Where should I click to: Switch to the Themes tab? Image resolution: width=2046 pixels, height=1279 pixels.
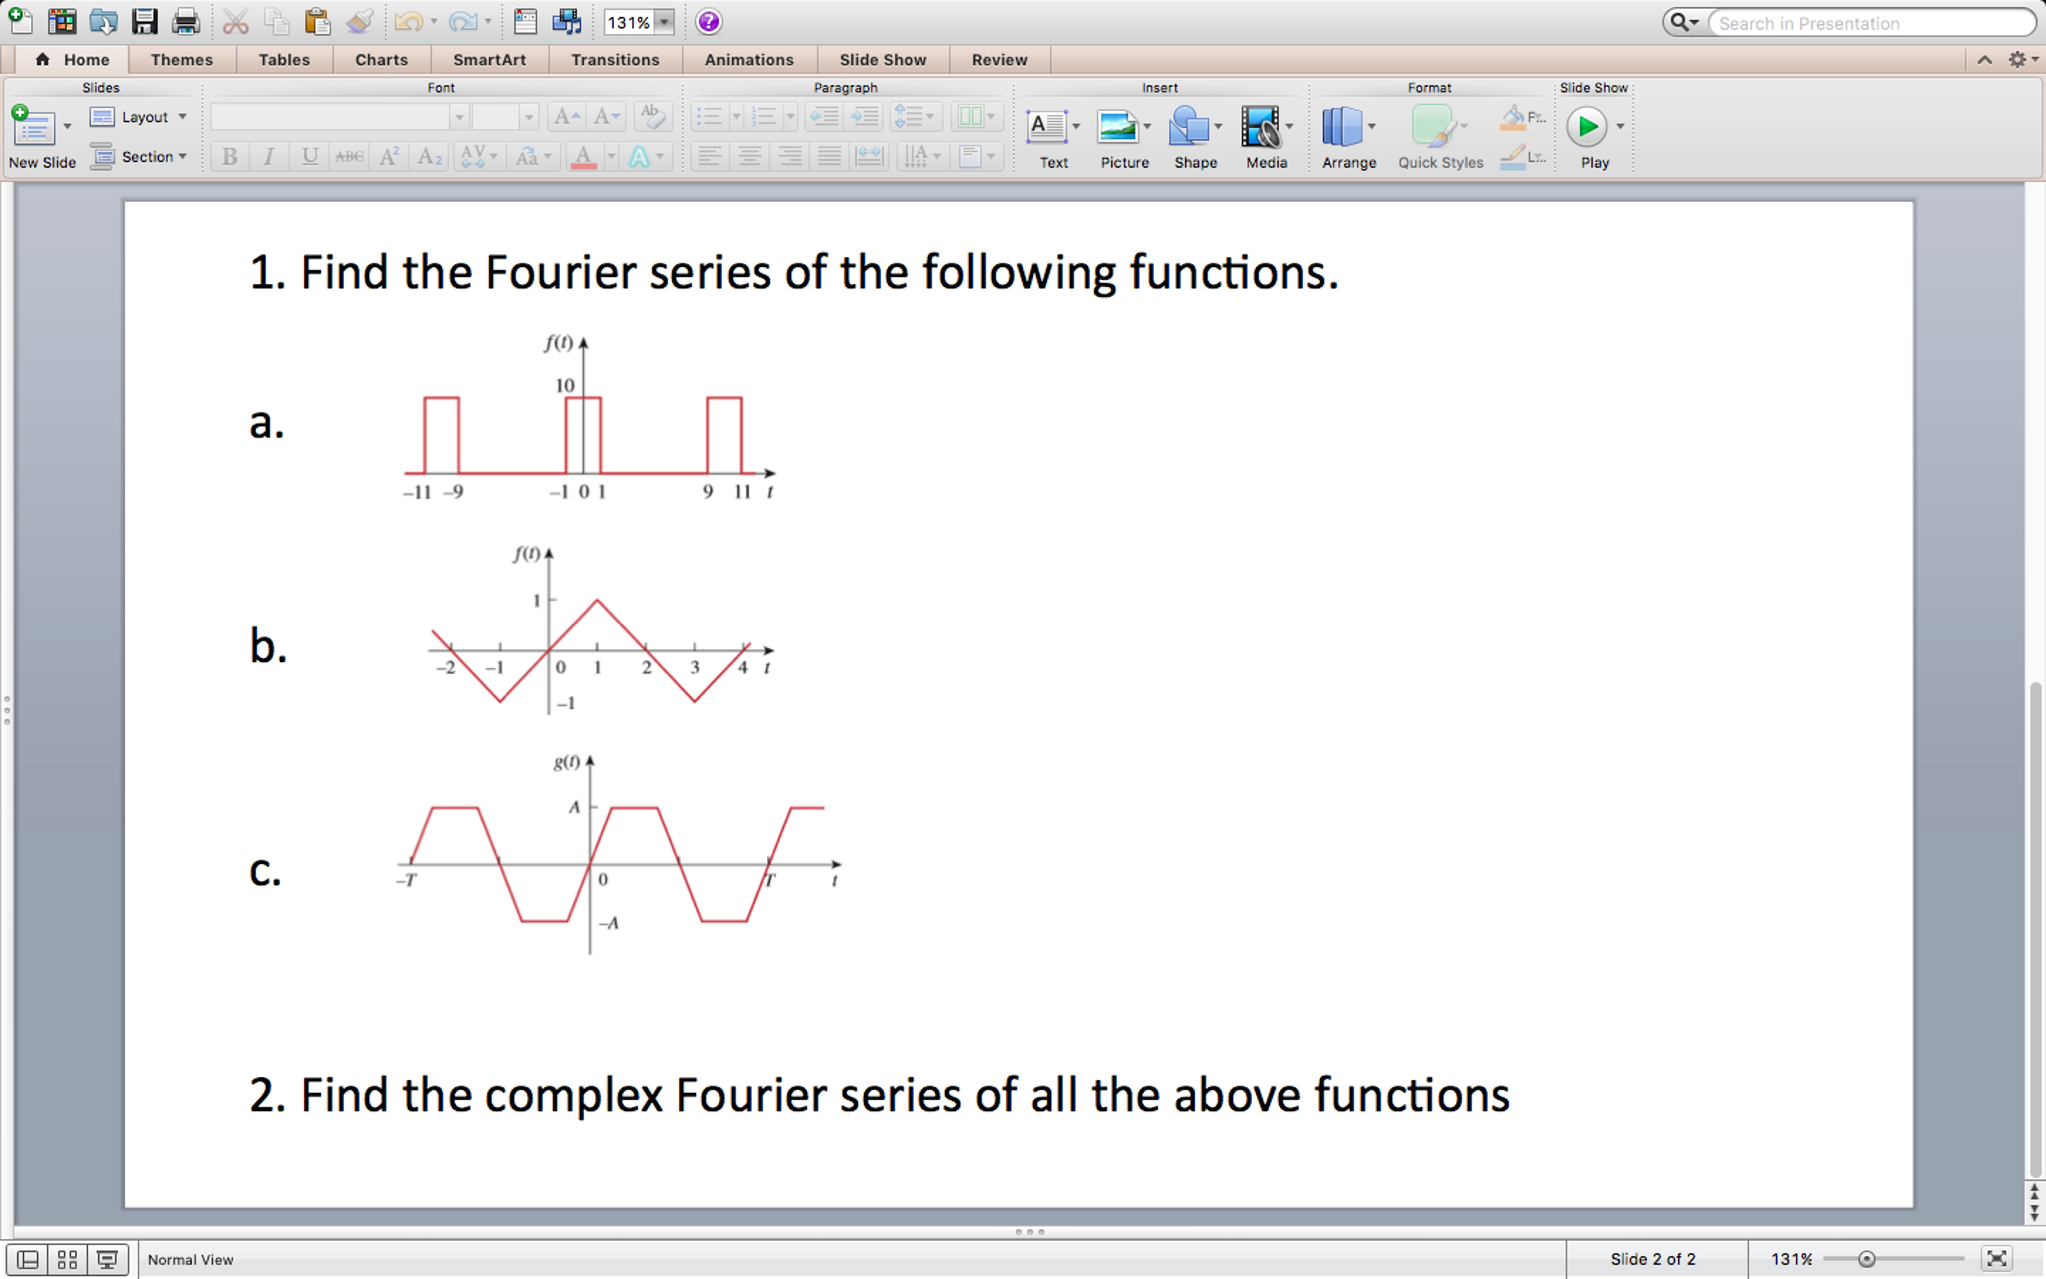click(182, 60)
